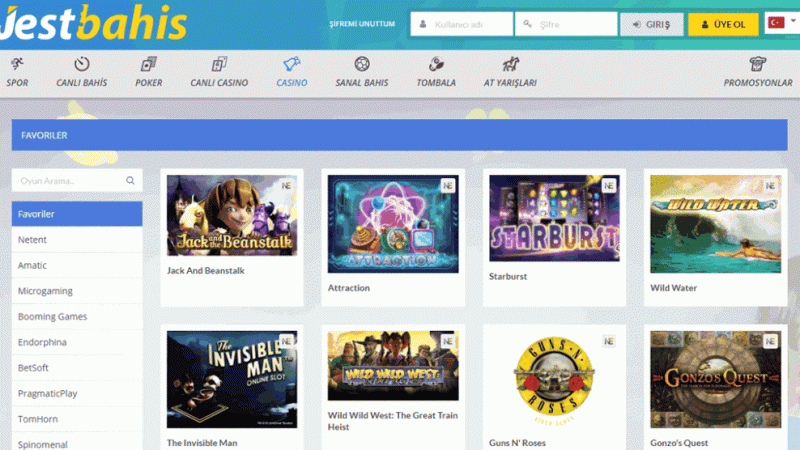Screen dimensions: 800x450
Task: Select Endorphina provider in sidebar
Action: 77,342
